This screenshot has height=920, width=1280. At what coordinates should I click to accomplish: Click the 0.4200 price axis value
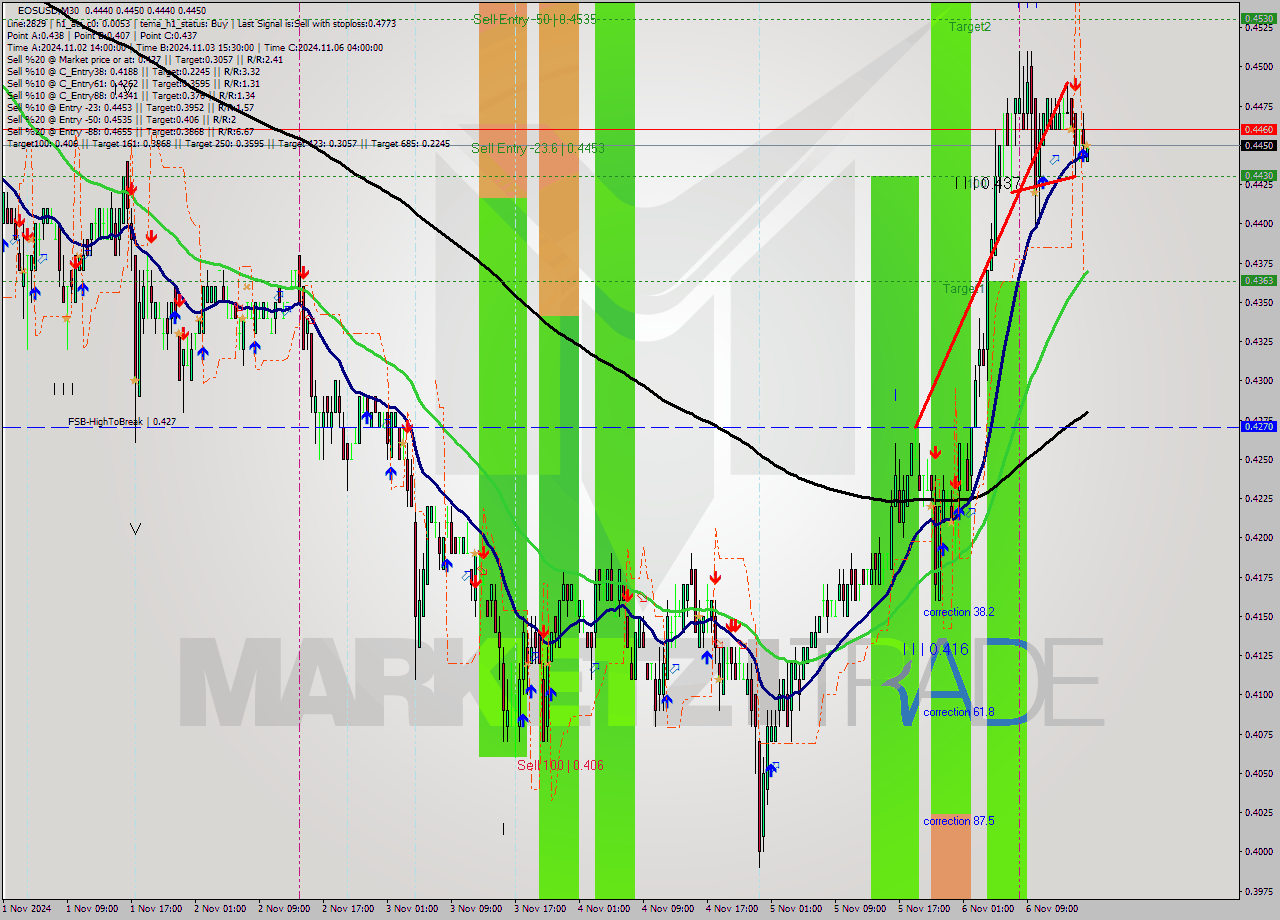1259,538
